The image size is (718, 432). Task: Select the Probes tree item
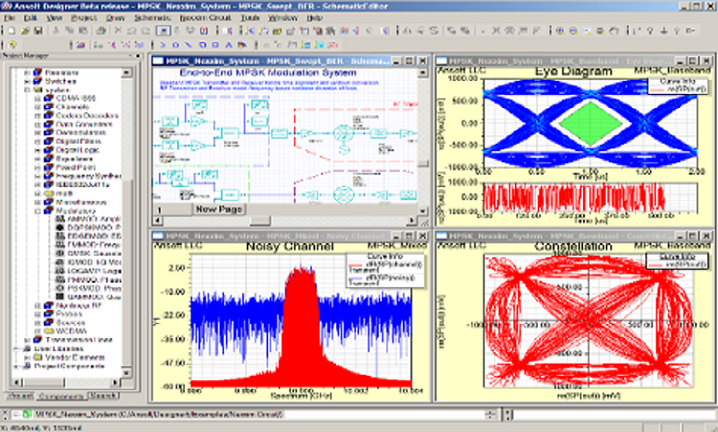(69, 314)
